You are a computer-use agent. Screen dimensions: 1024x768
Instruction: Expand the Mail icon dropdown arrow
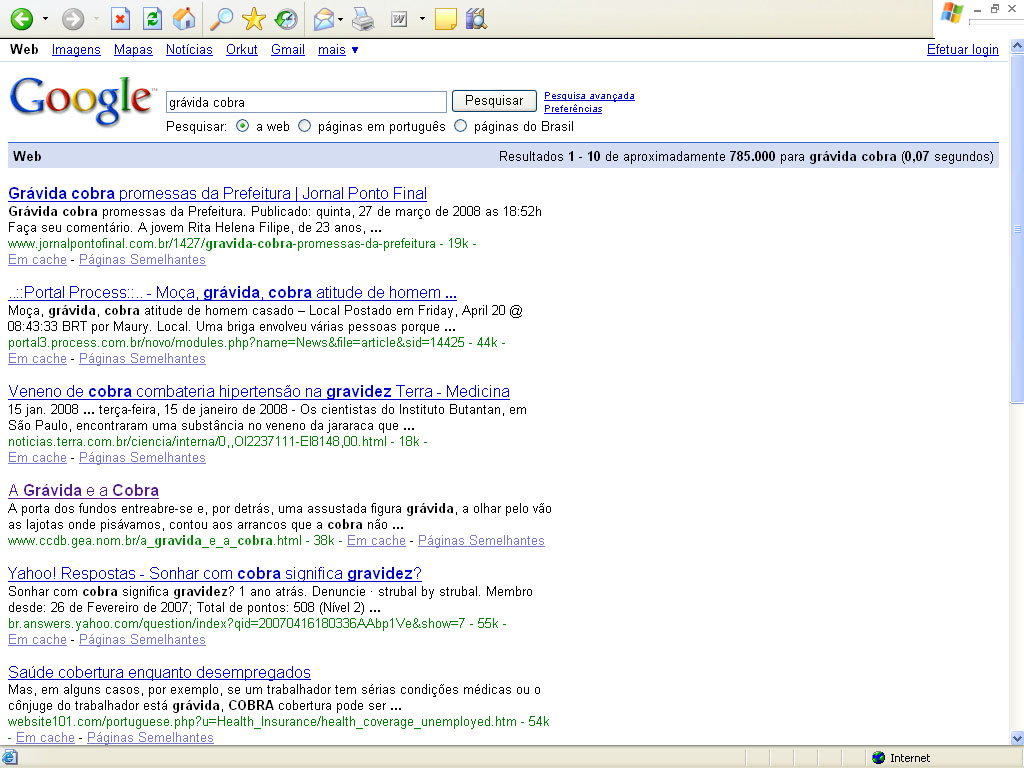[x=341, y=19]
